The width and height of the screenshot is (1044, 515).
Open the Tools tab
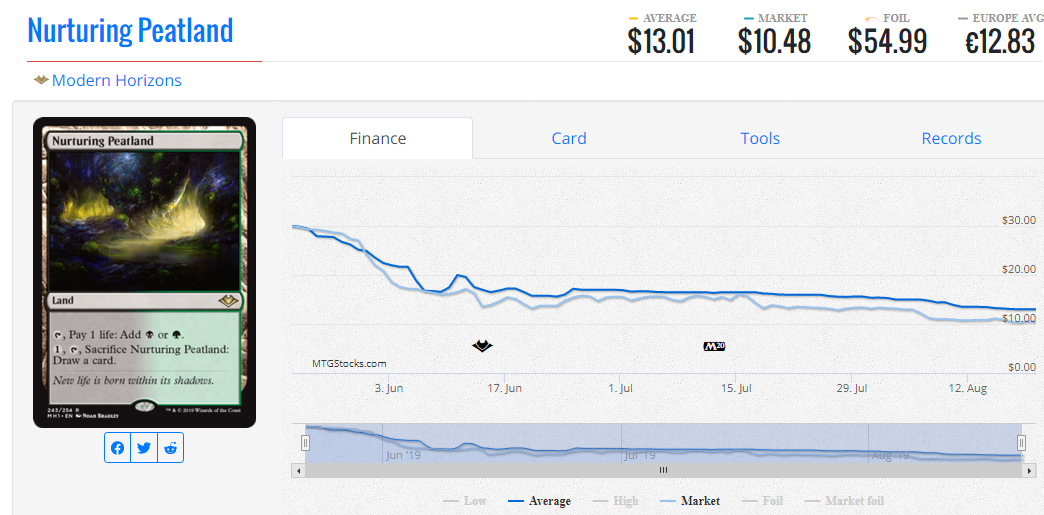pyautogui.click(x=760, y=139)
